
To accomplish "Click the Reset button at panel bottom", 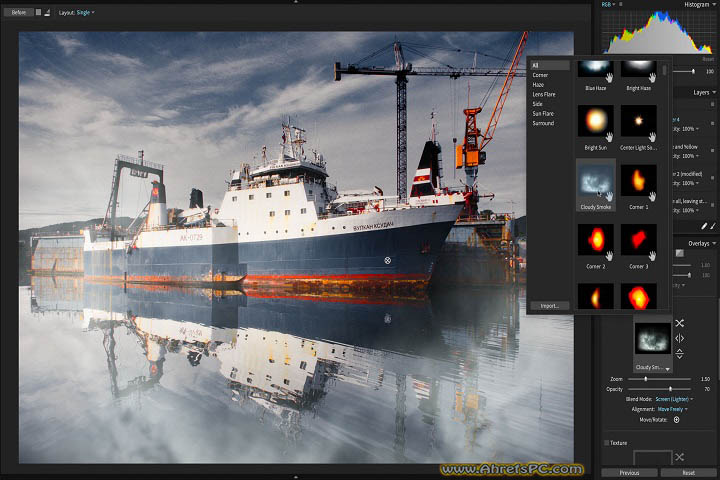I will point(688,473).
